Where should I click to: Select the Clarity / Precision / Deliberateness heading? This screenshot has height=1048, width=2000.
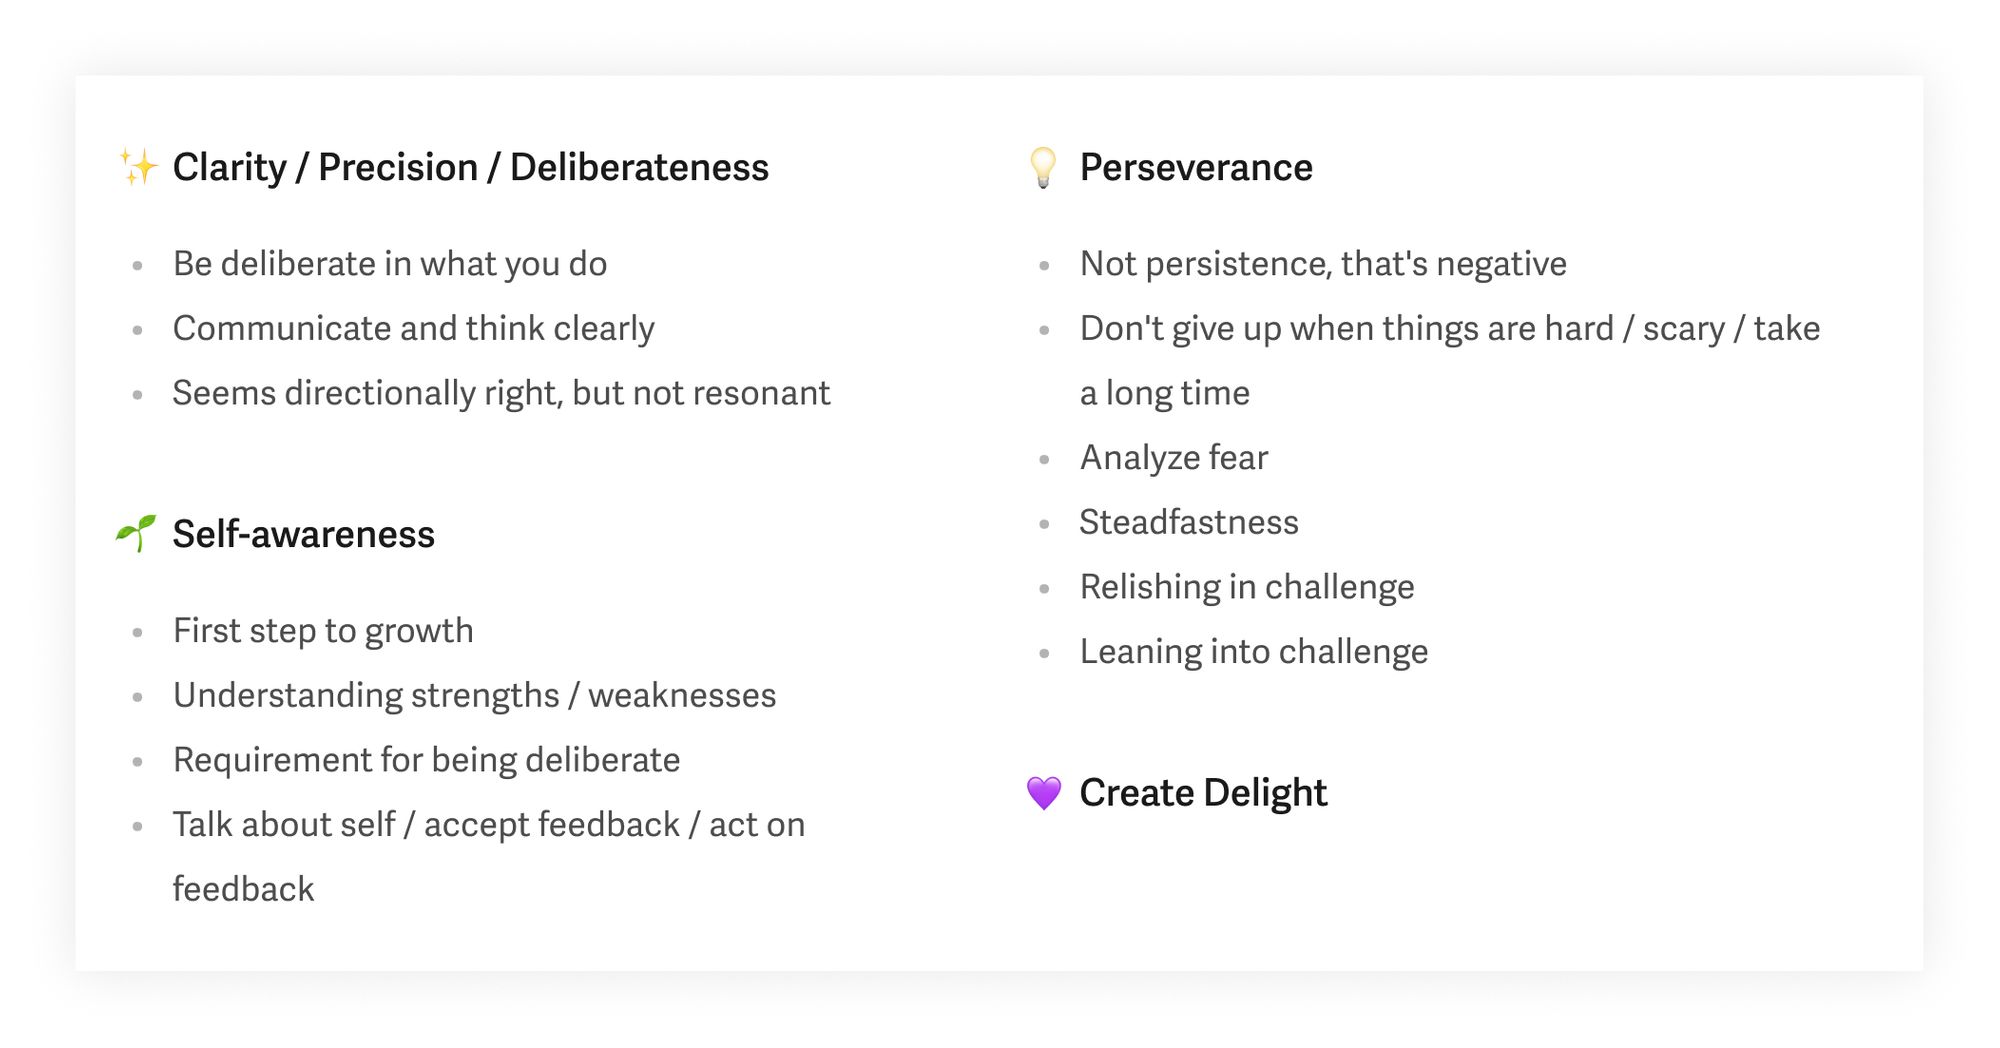tap(471, 167)
